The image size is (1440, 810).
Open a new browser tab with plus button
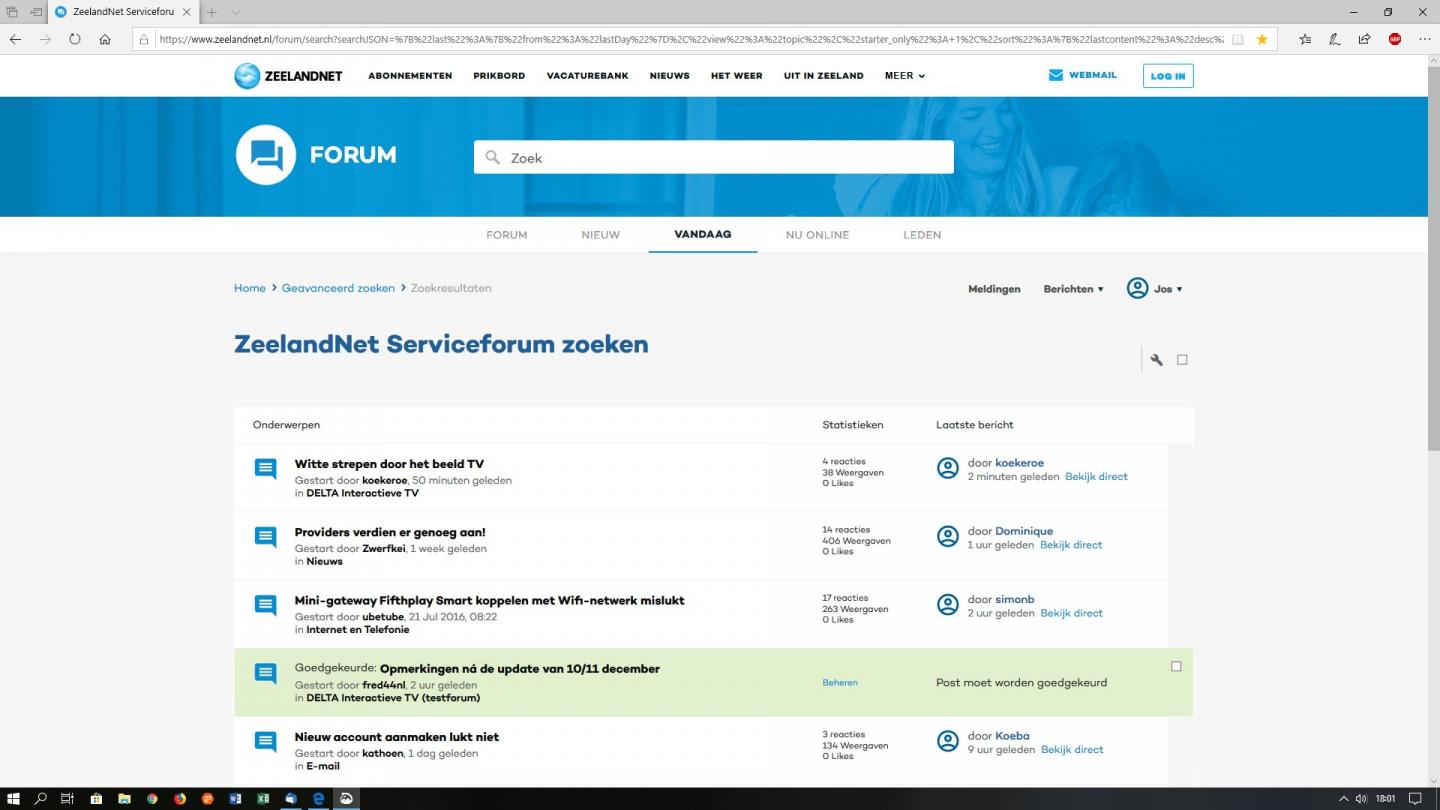pos(211,12)
